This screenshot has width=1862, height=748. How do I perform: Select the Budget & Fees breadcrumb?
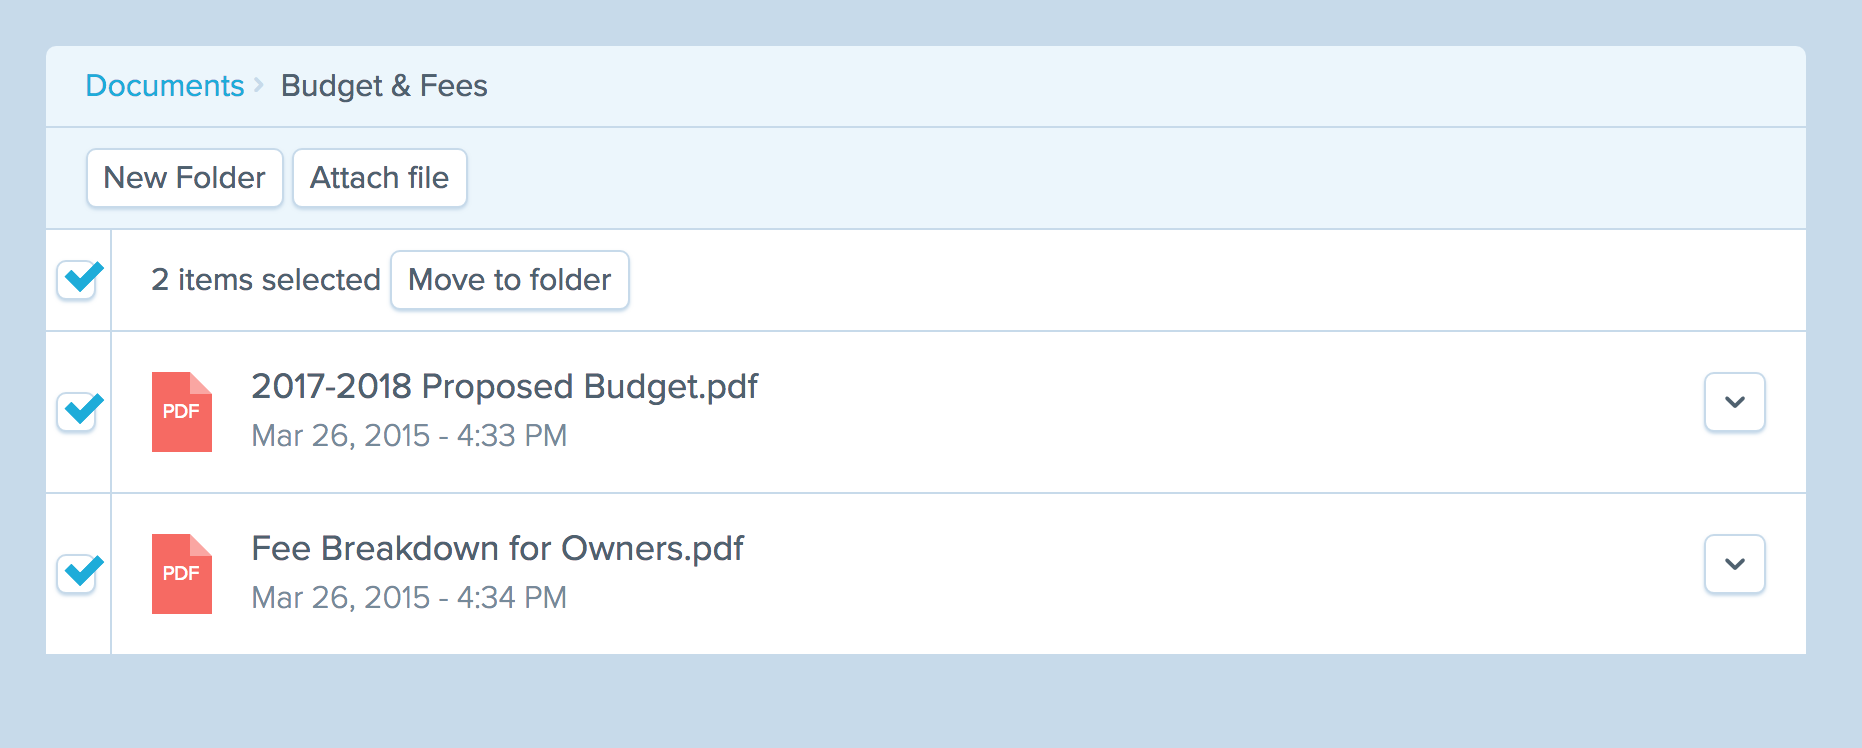pyautogui.click(x=384, y=86)
